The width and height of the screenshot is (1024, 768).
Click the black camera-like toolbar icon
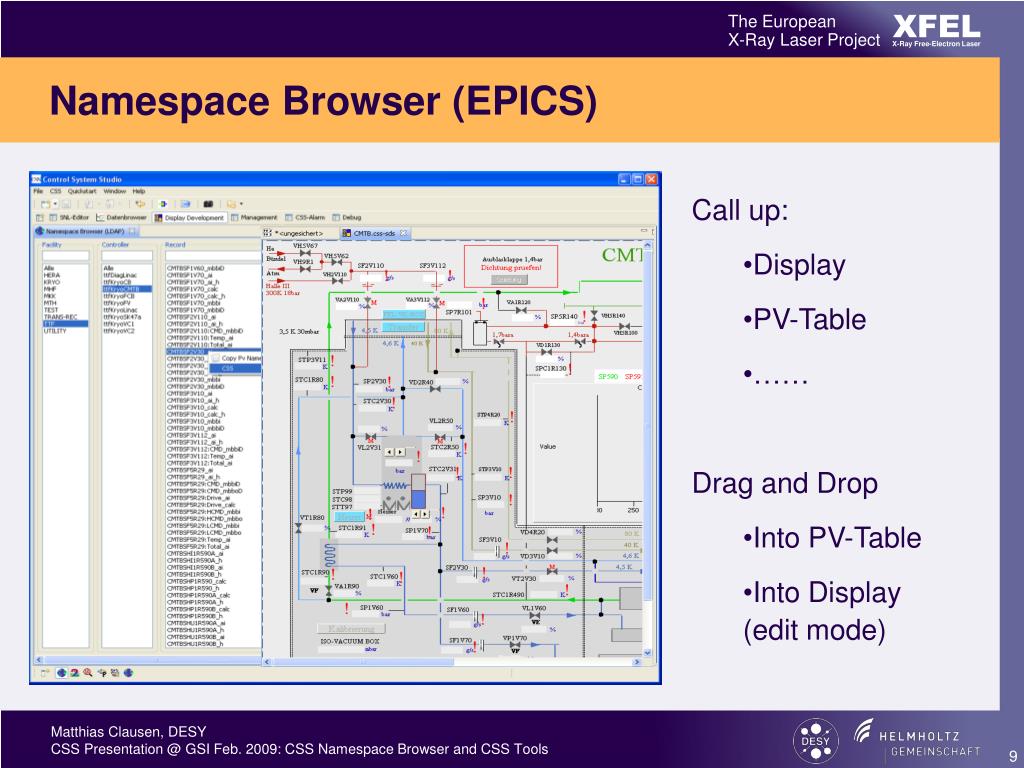tap(208, 204)
